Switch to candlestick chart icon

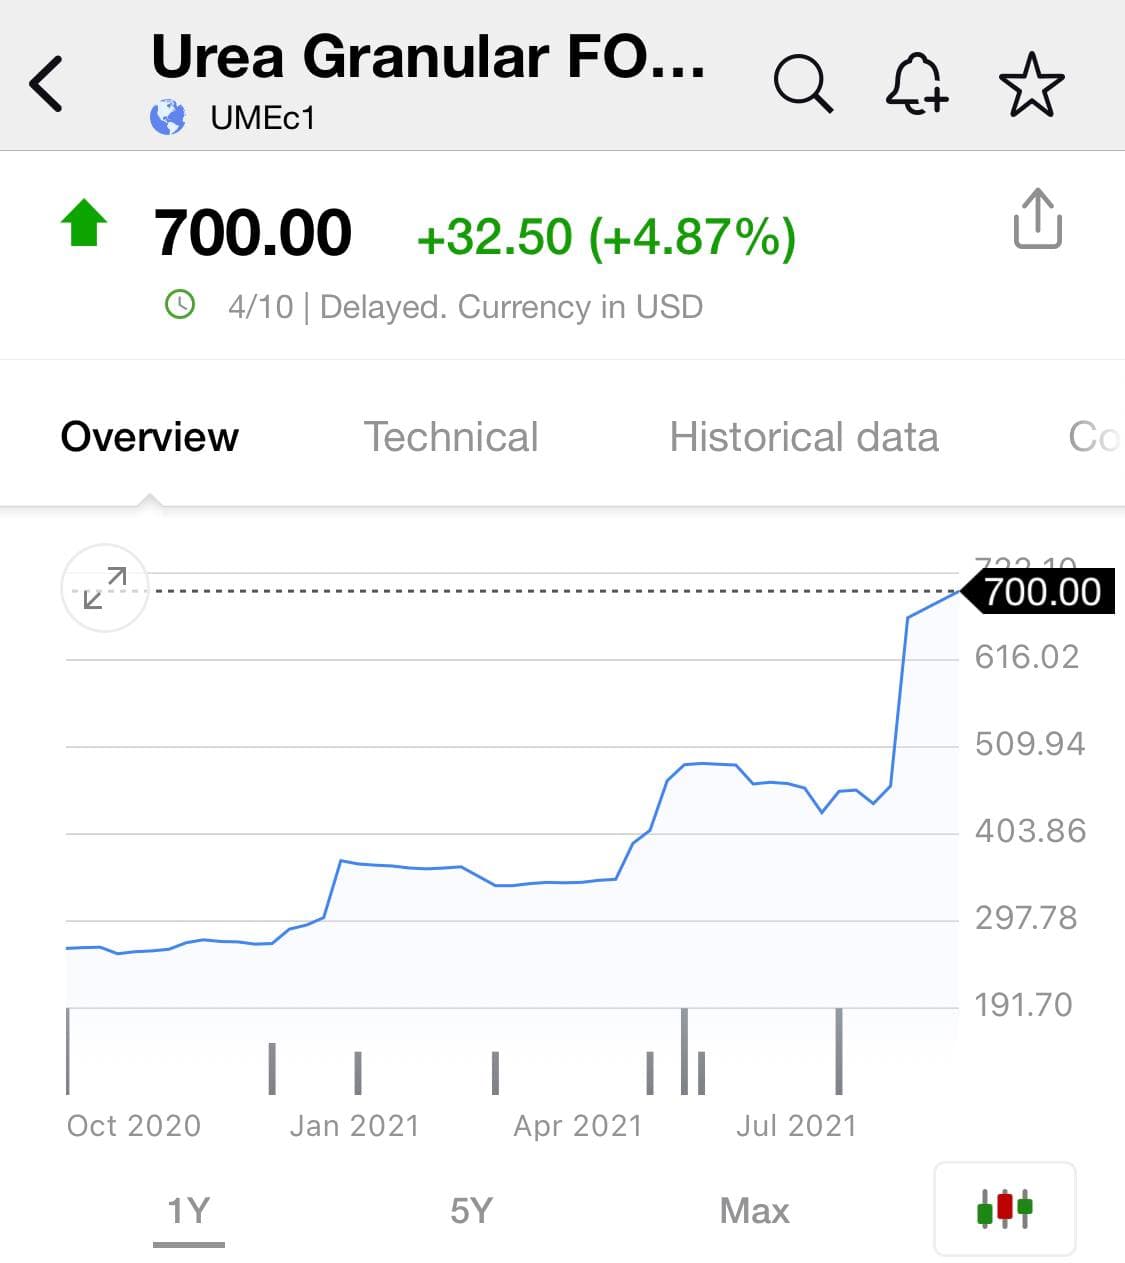[1004, 1208]
